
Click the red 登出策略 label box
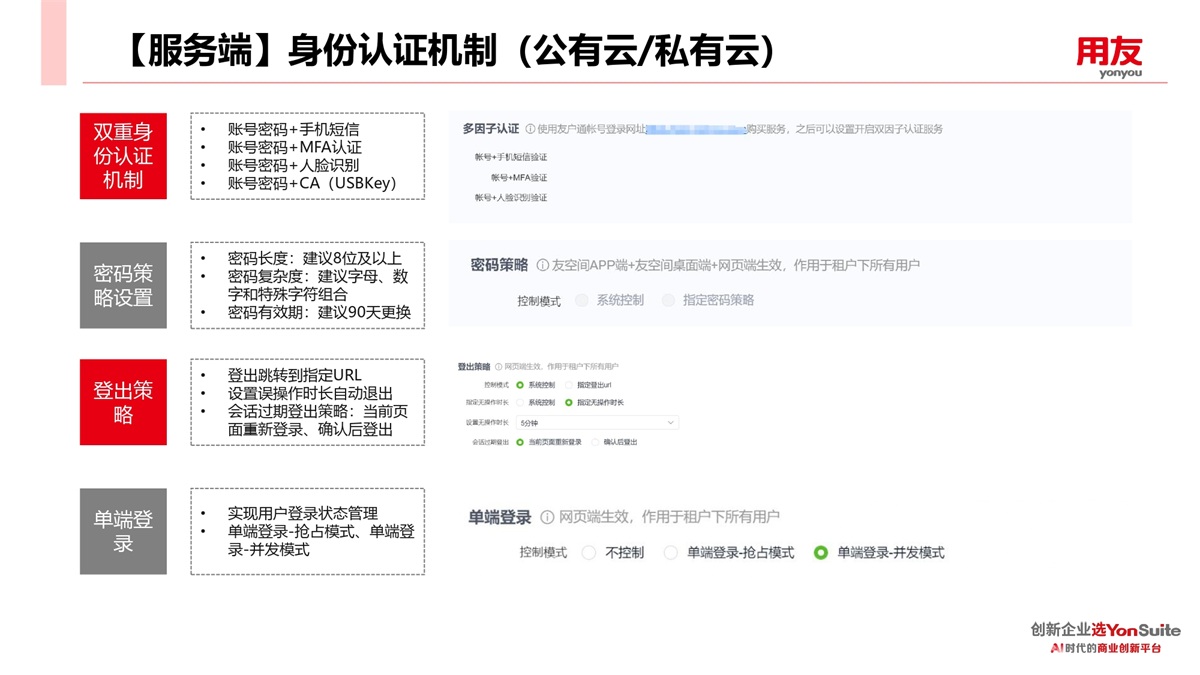[x=123, y=402]
